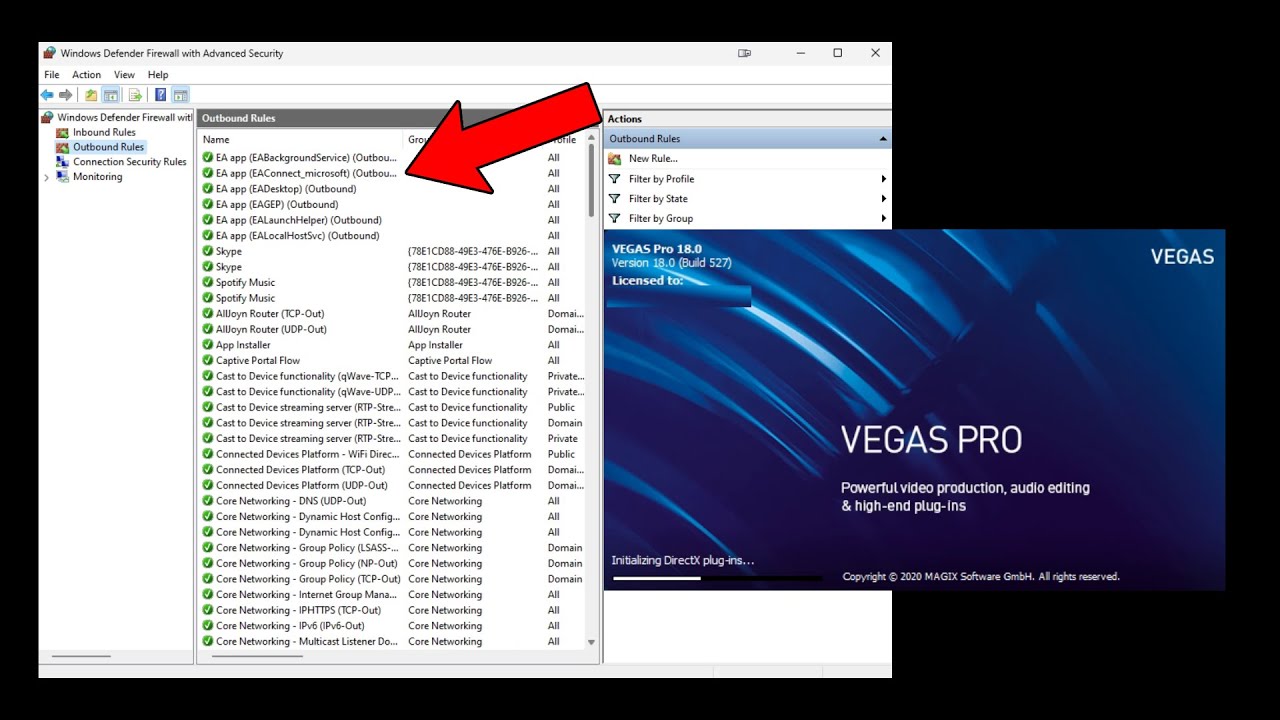Click the Actions pane header label
Viewport: 1280px width, 720px height.
625,119
